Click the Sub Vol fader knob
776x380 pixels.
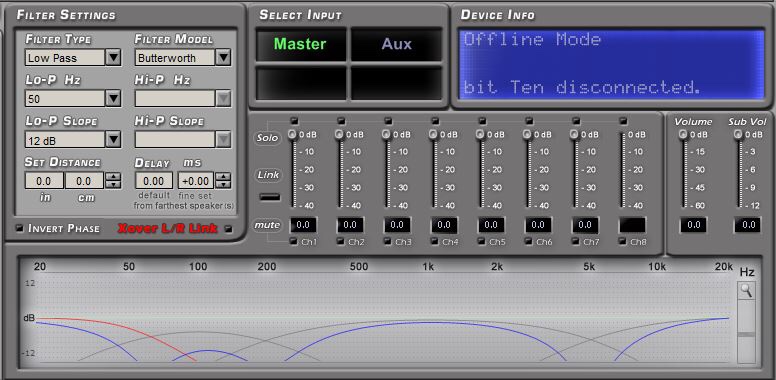738,134
